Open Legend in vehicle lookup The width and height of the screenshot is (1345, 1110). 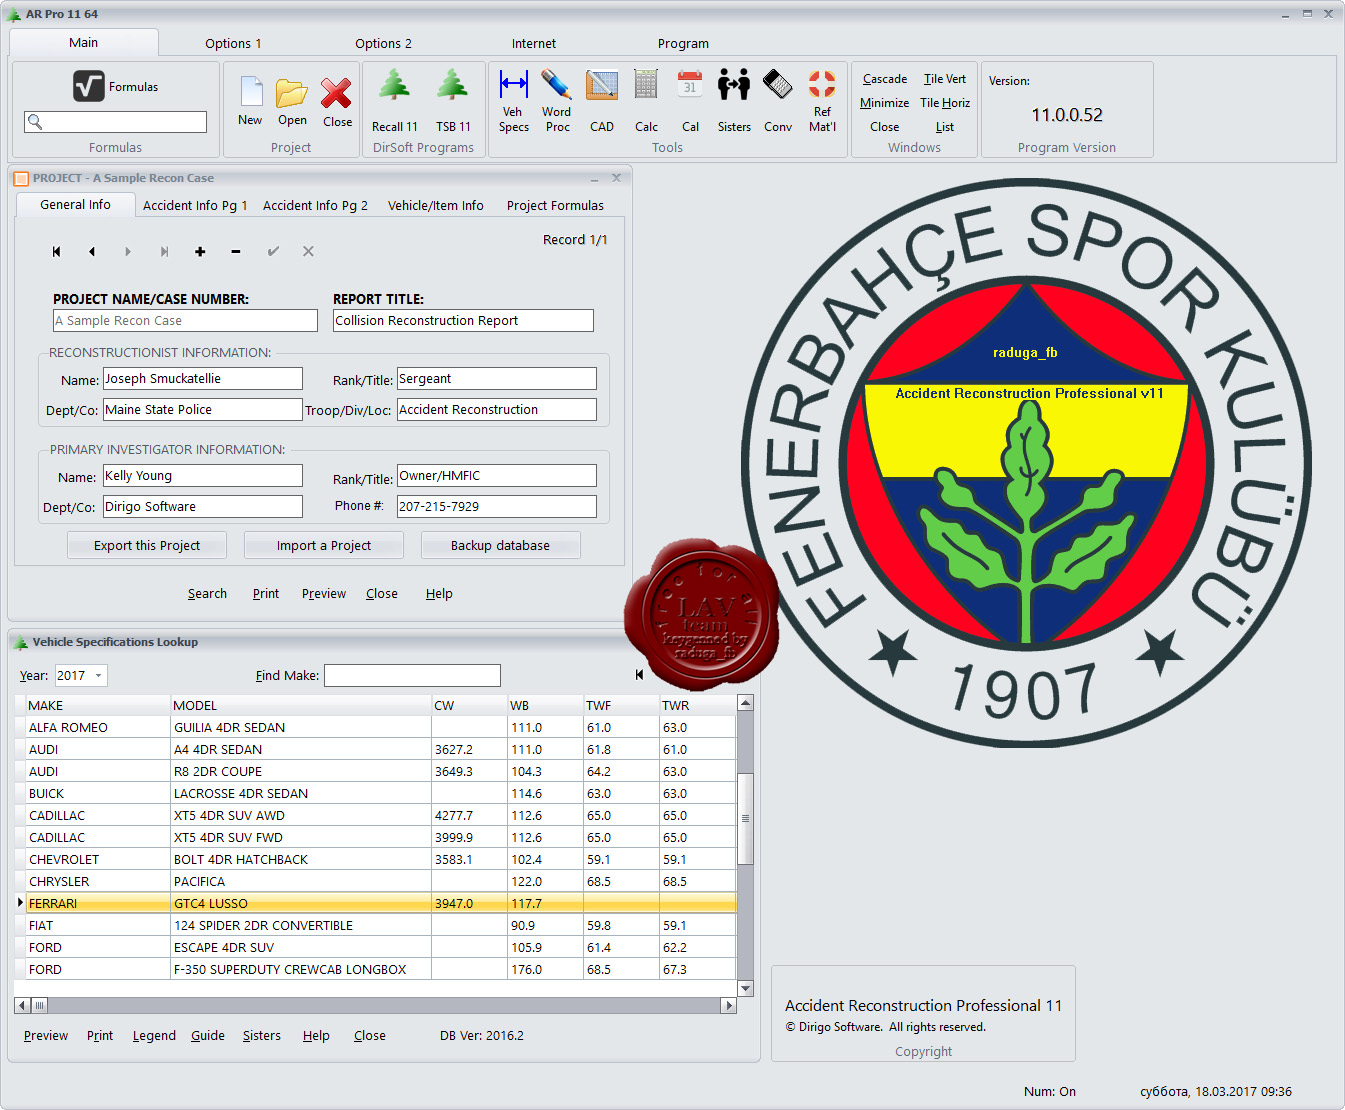(154, 1035)
